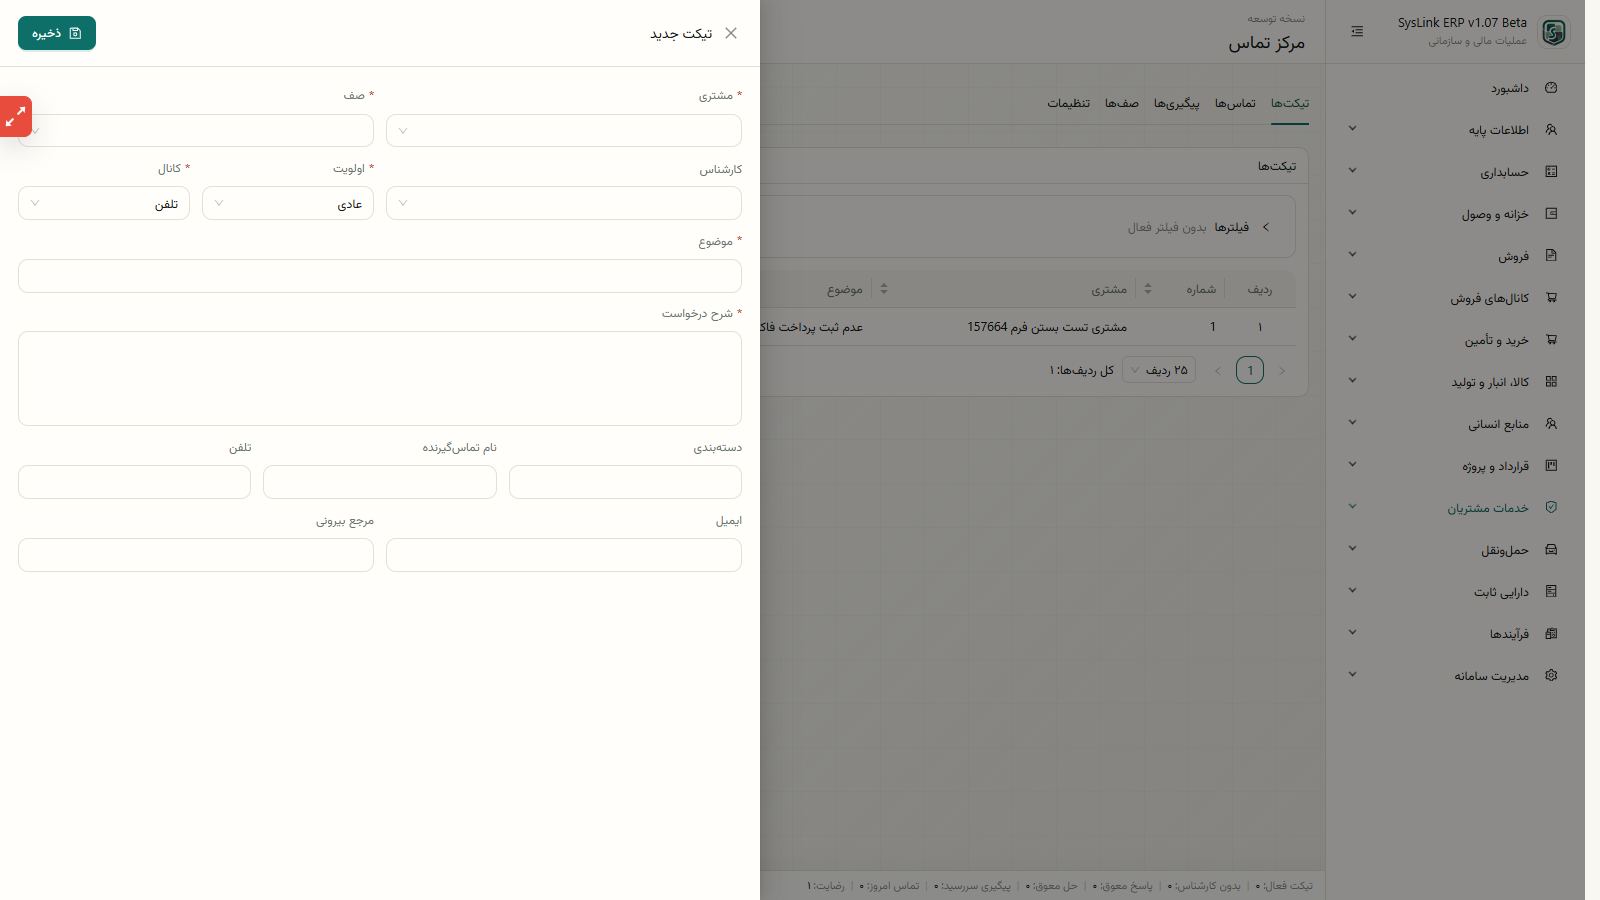Image resolution: width=1600 pixels, height=900 pixels.
Task: Open the اولویت priority dropdown showing عادی
Action: click(288, 203)
